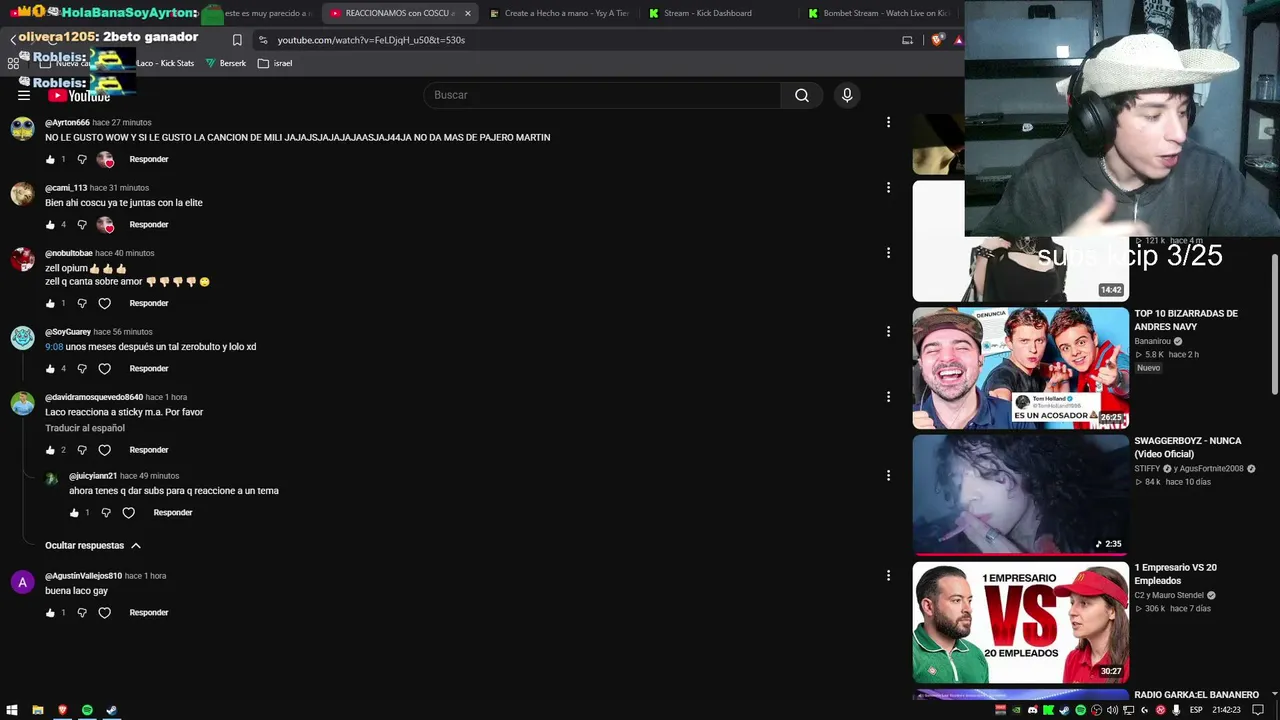Heart the @juicyiann21 reply
This screenshot has width=1280, height=720.
[x=128, y=512]
